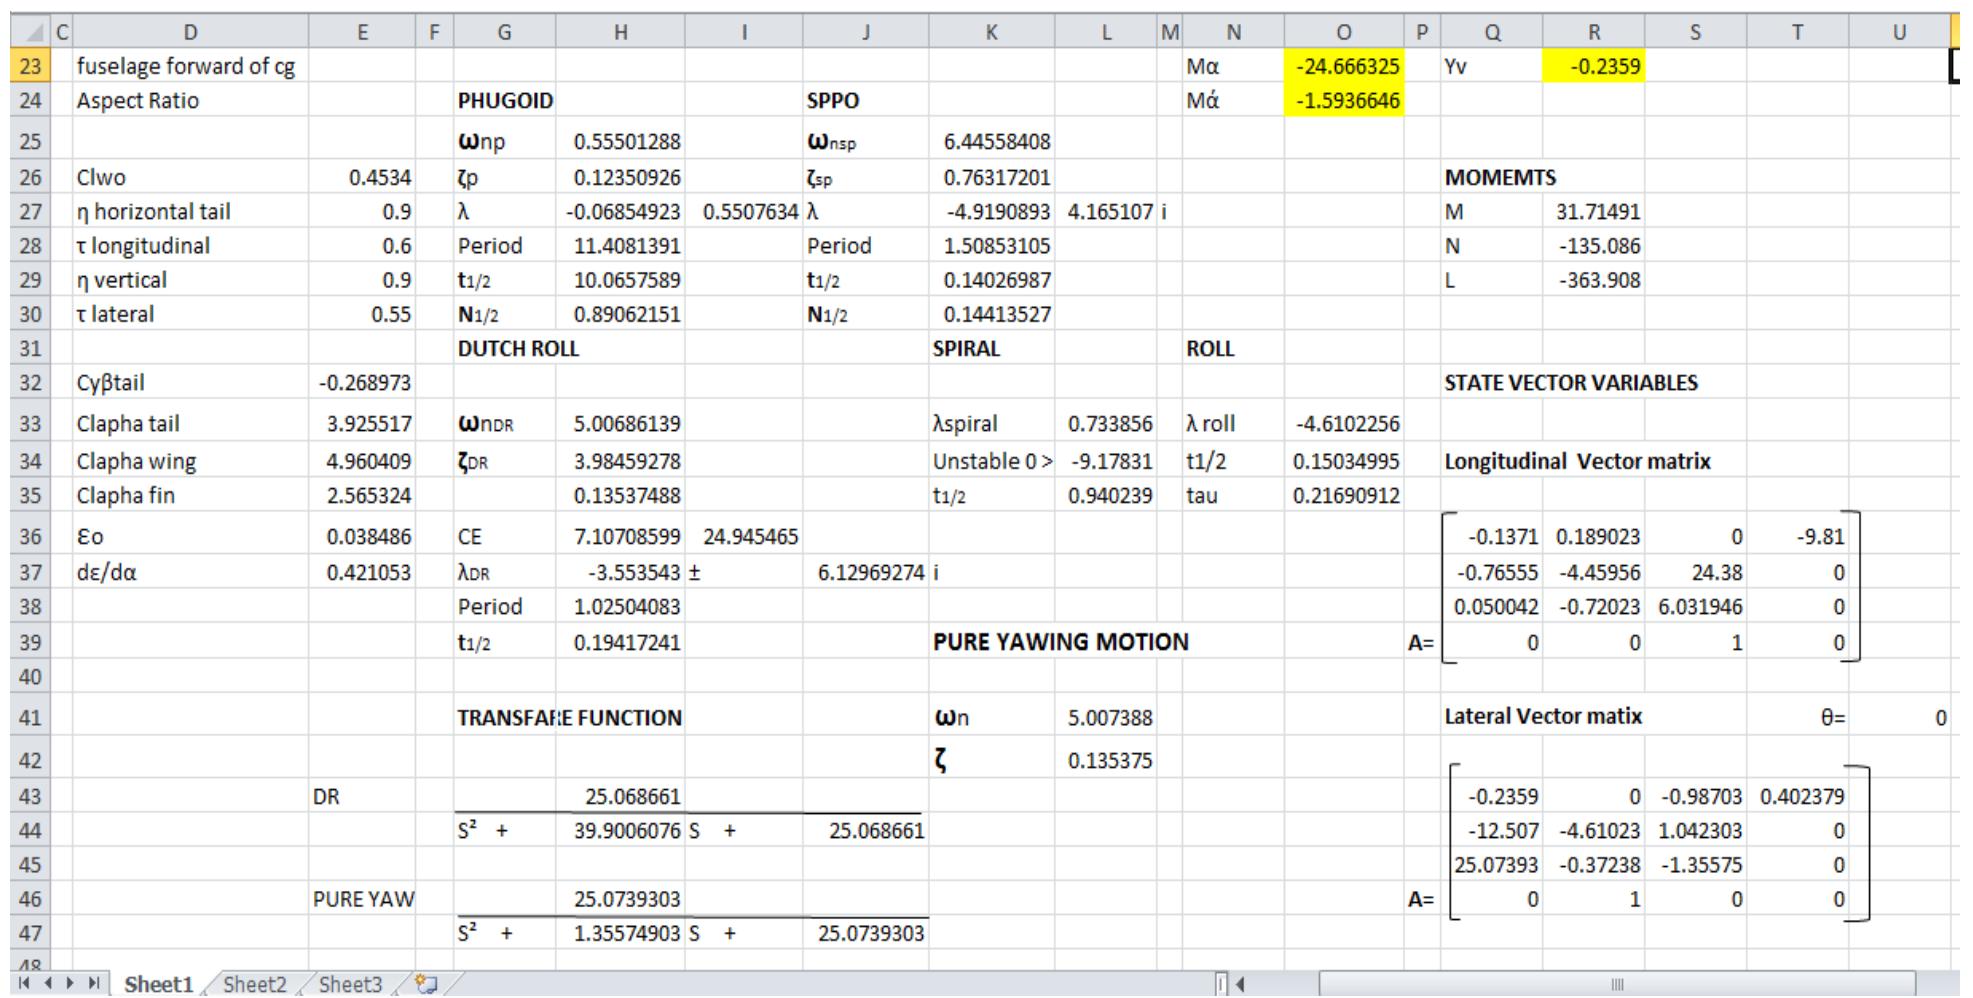The image size is (1973, 998).
Task: Click the horizontal scrollbar left arrow
Action: [x=1241, y=984]
